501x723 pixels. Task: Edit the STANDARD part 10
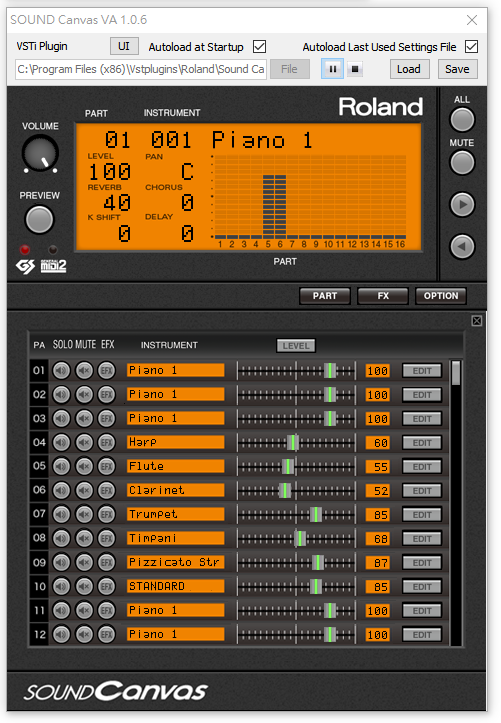[422, 587]
